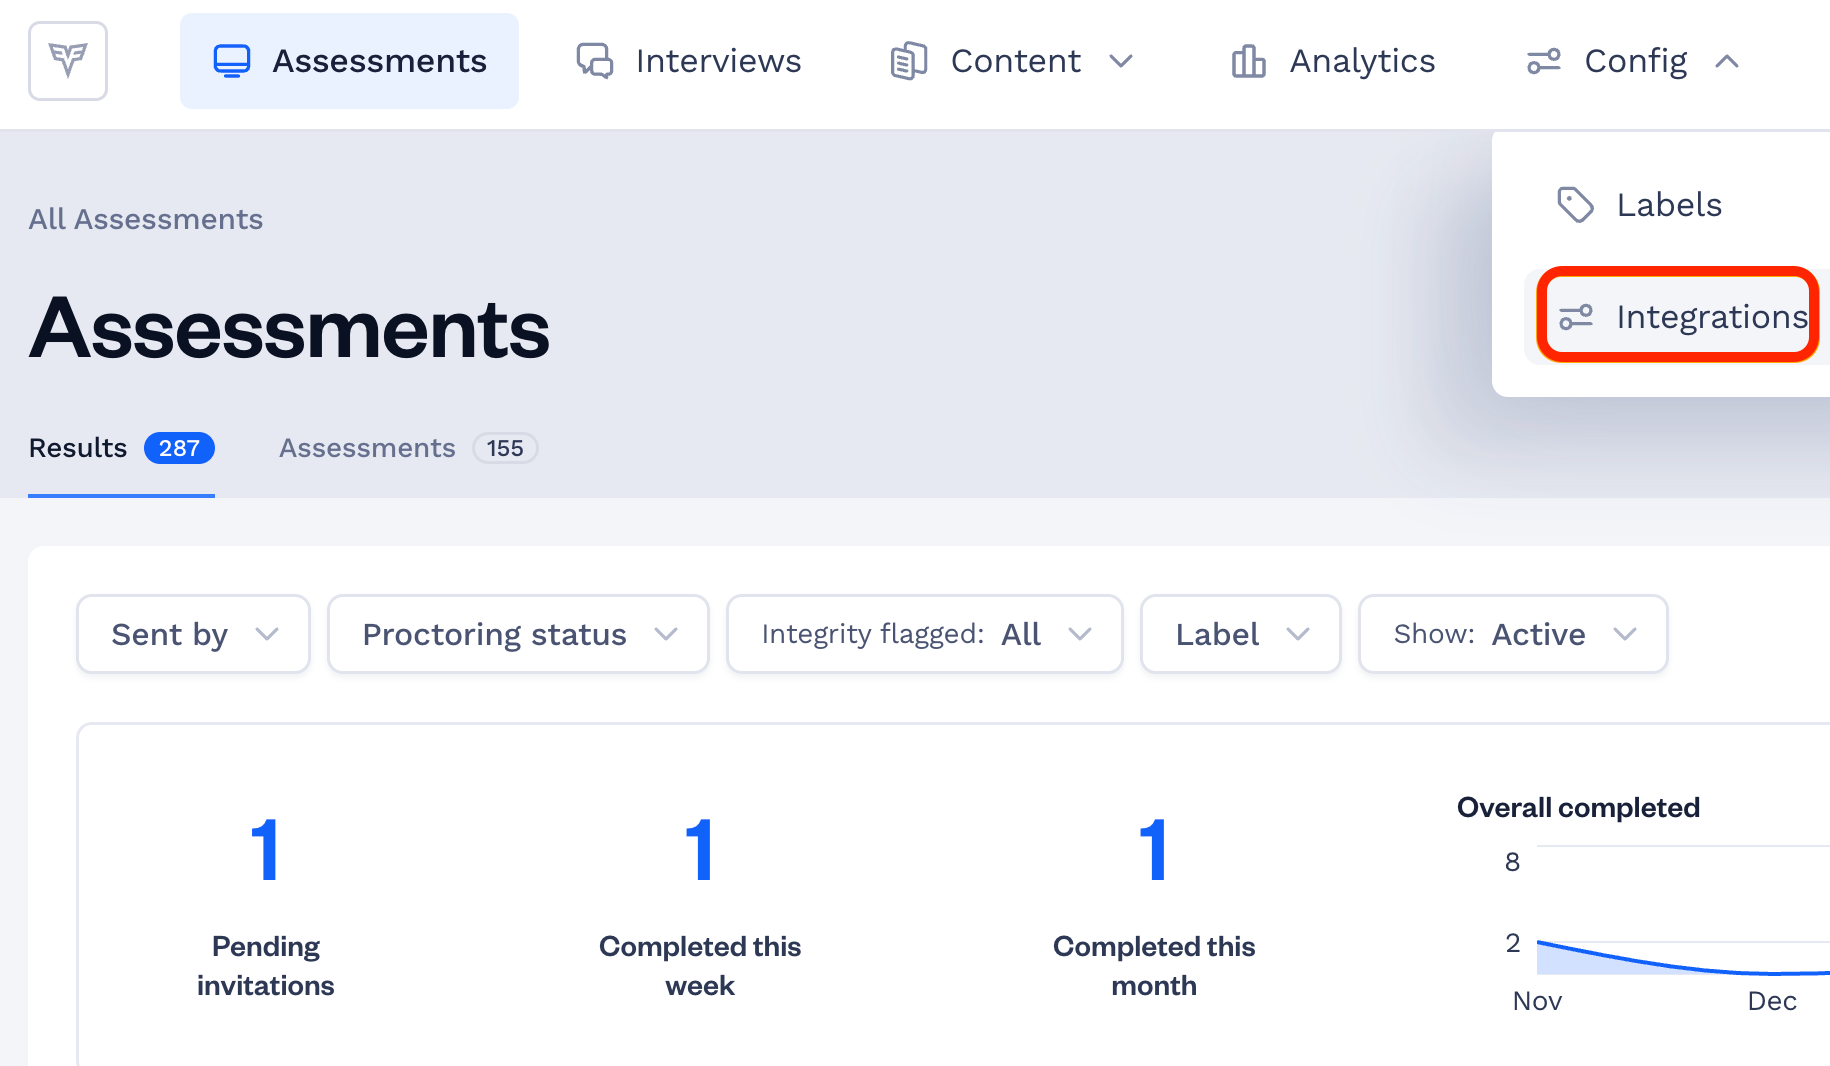Open the Sent by dropdown

194,634
